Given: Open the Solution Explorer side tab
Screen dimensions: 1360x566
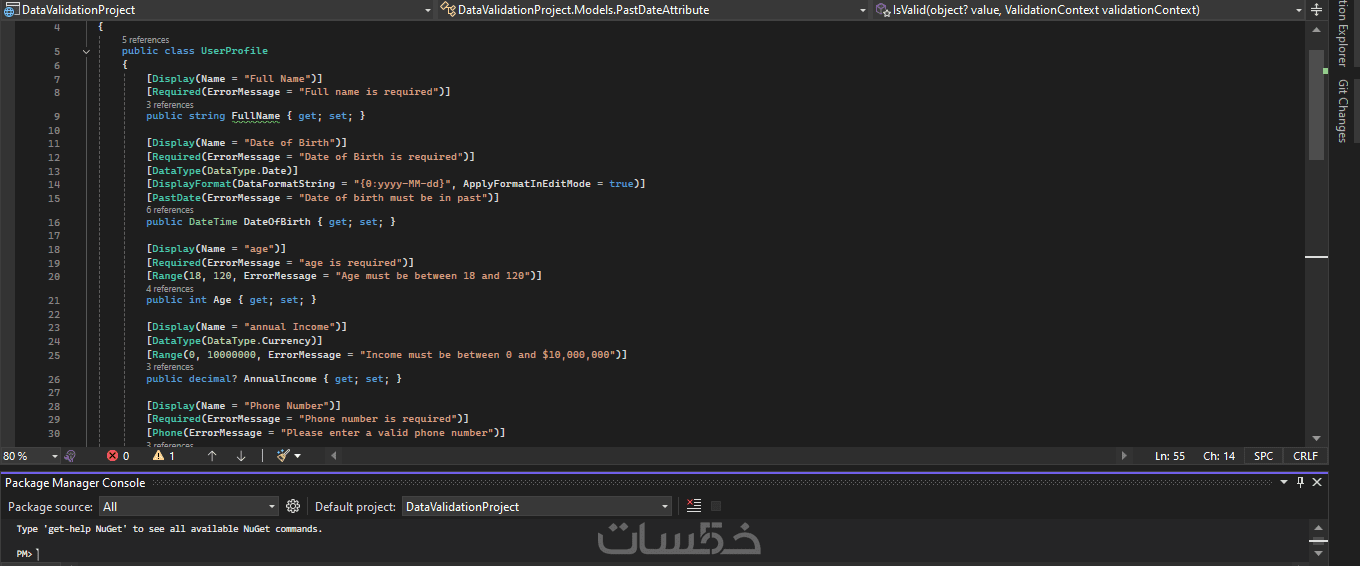Looking at the screenshot, I should tap(1343, 32).
